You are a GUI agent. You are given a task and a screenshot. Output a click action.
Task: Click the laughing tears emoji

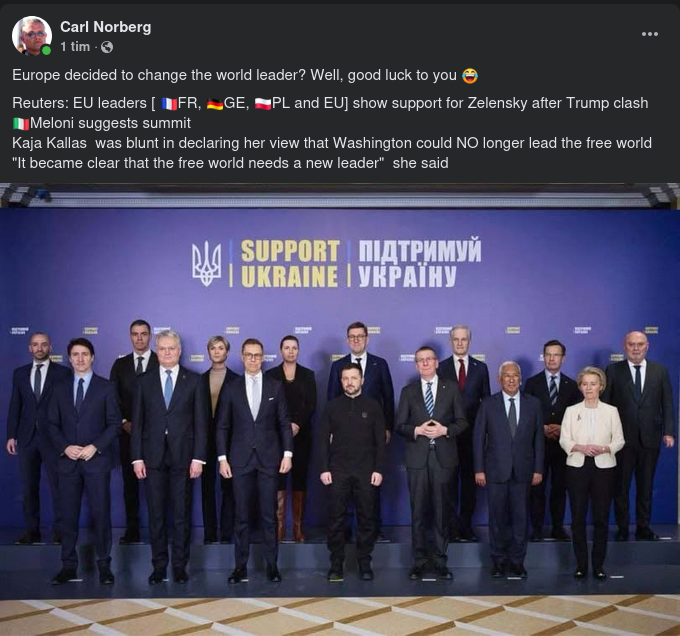coord(470,75)
